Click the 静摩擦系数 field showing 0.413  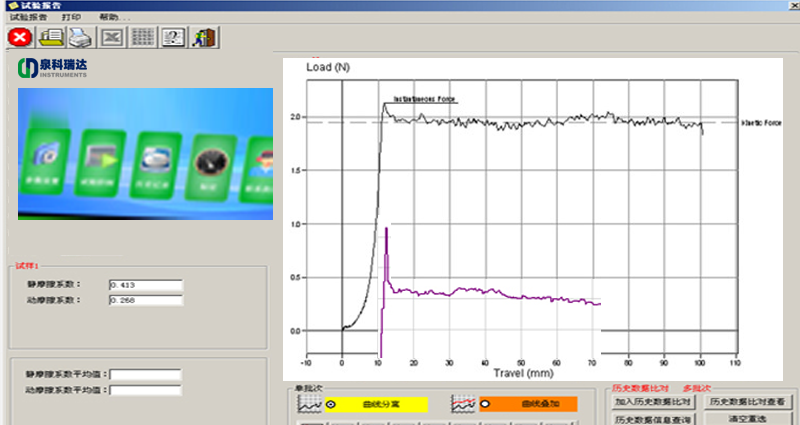coord(146,285)
